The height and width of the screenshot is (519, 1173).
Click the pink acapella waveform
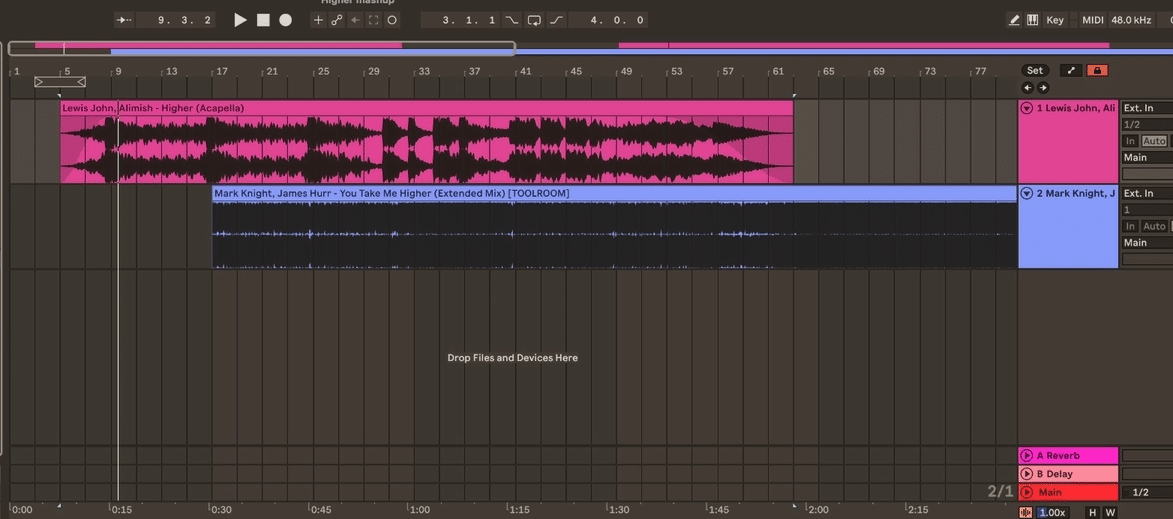click(426, 150)
